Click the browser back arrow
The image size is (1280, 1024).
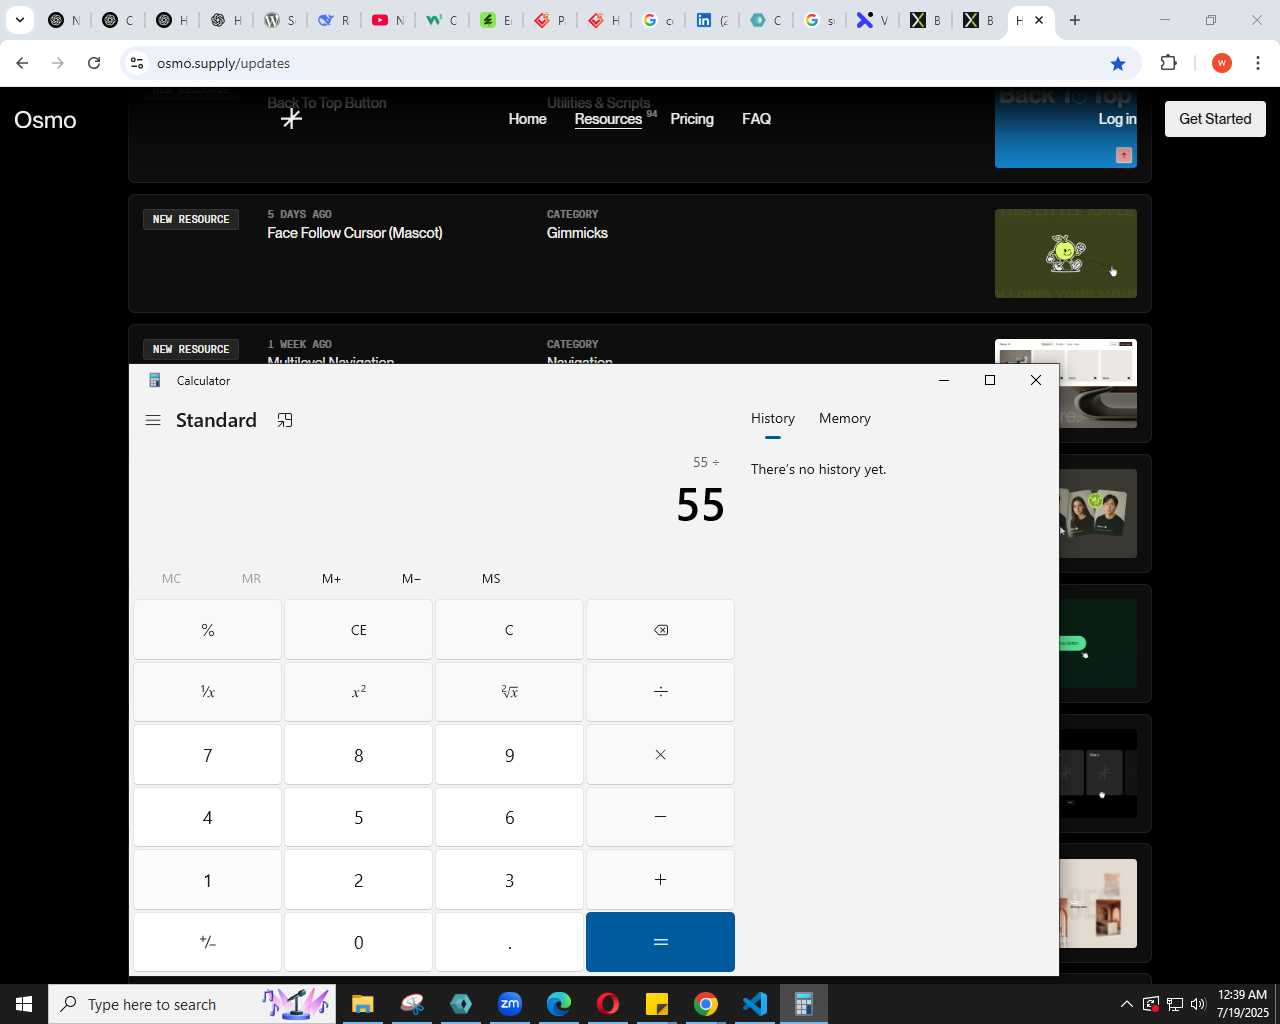22,63
